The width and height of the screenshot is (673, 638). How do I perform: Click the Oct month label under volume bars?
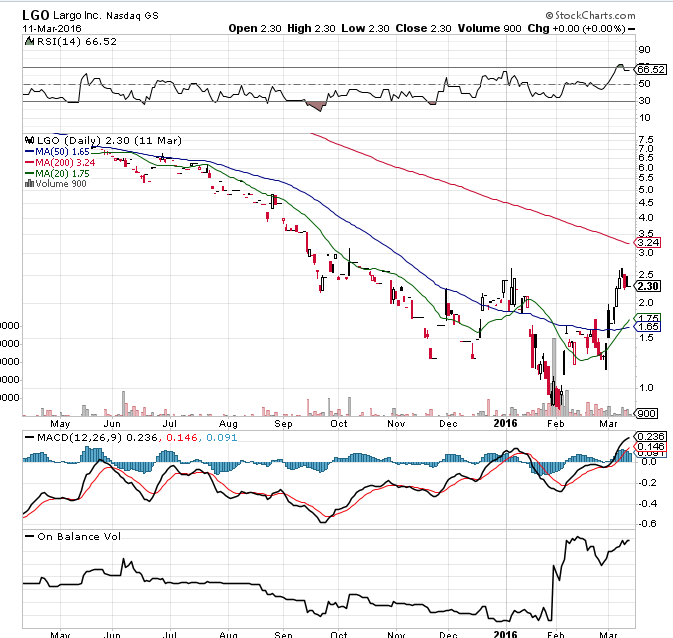338,424
